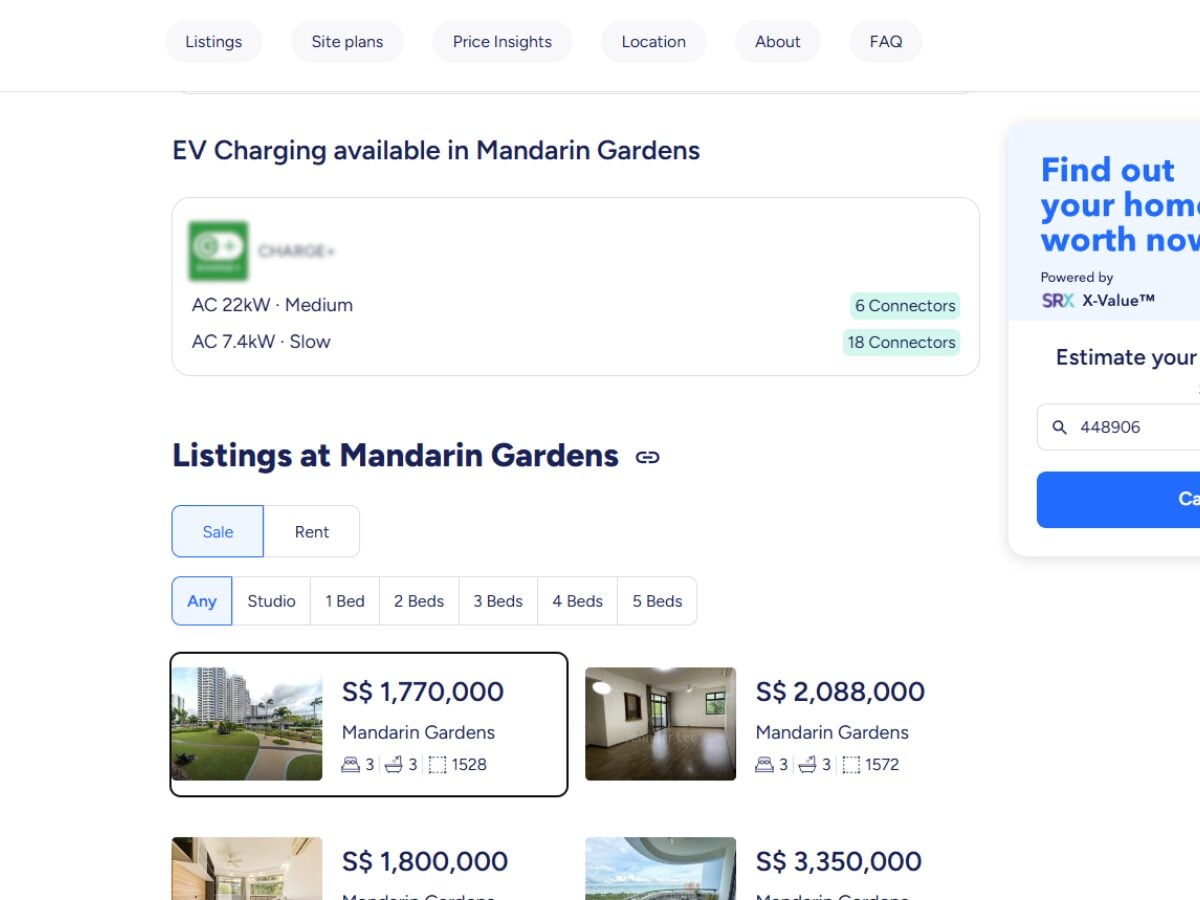This screenshot has width=1200, height=900.
Task: Click thumbnail of S$ 1,770,000 listing
Action: pyautogui.click(x=247, y=724)
